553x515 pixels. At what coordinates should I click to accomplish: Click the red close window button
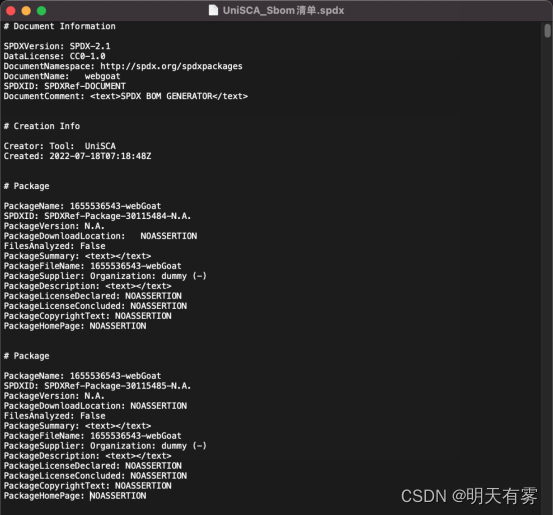[11, 11]
